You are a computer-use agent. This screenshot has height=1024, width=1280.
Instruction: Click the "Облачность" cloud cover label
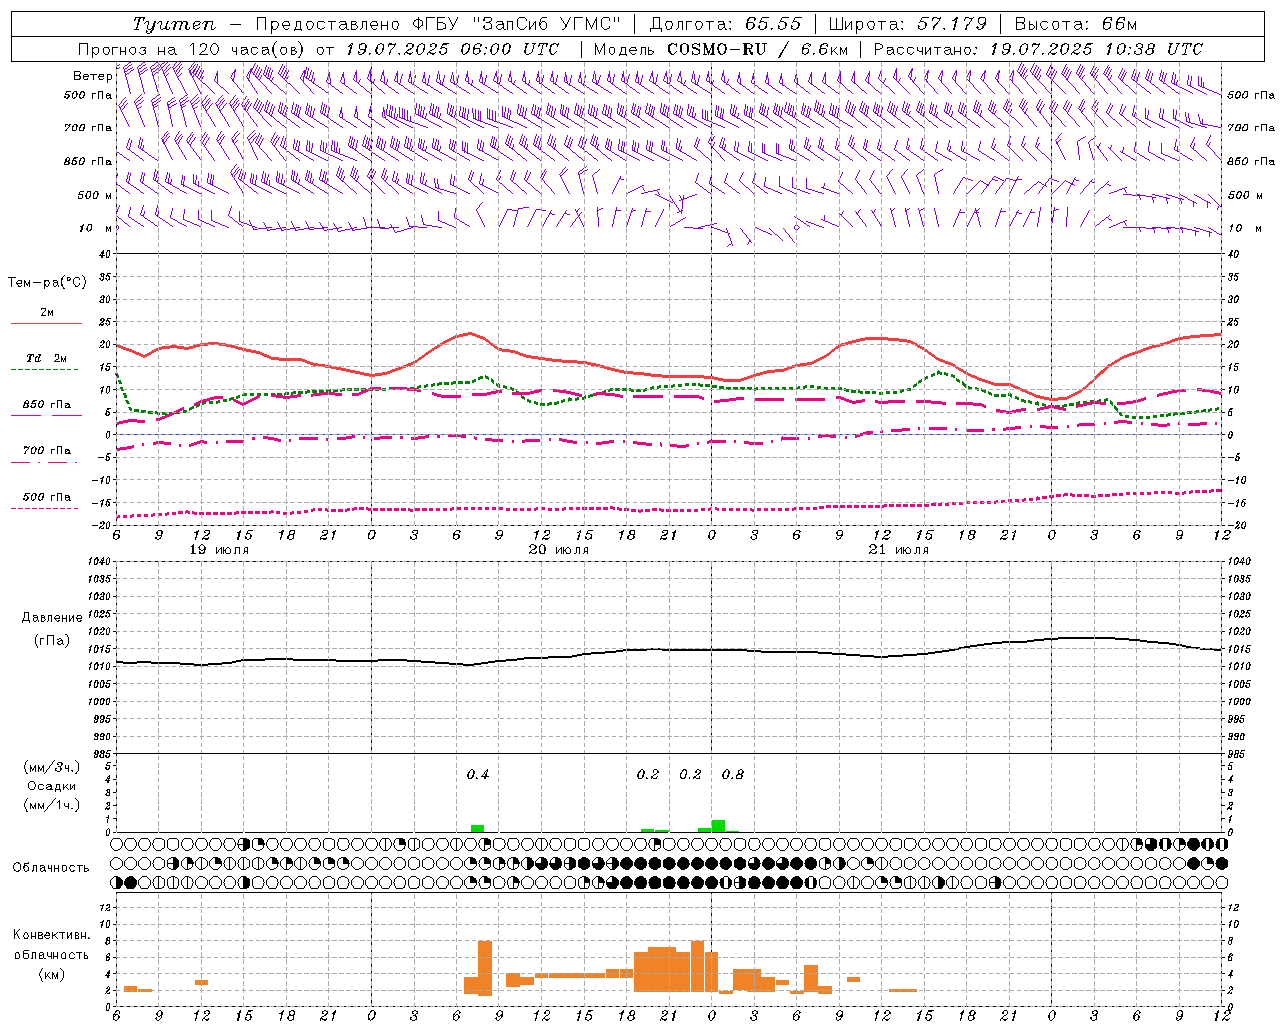[x=51, y=867]
